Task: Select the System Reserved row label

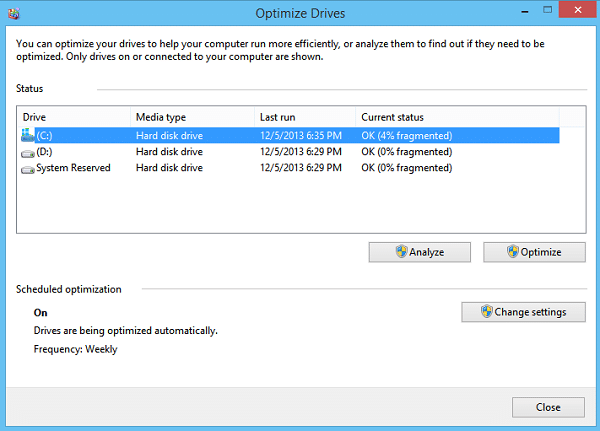Action: (73, 168)
